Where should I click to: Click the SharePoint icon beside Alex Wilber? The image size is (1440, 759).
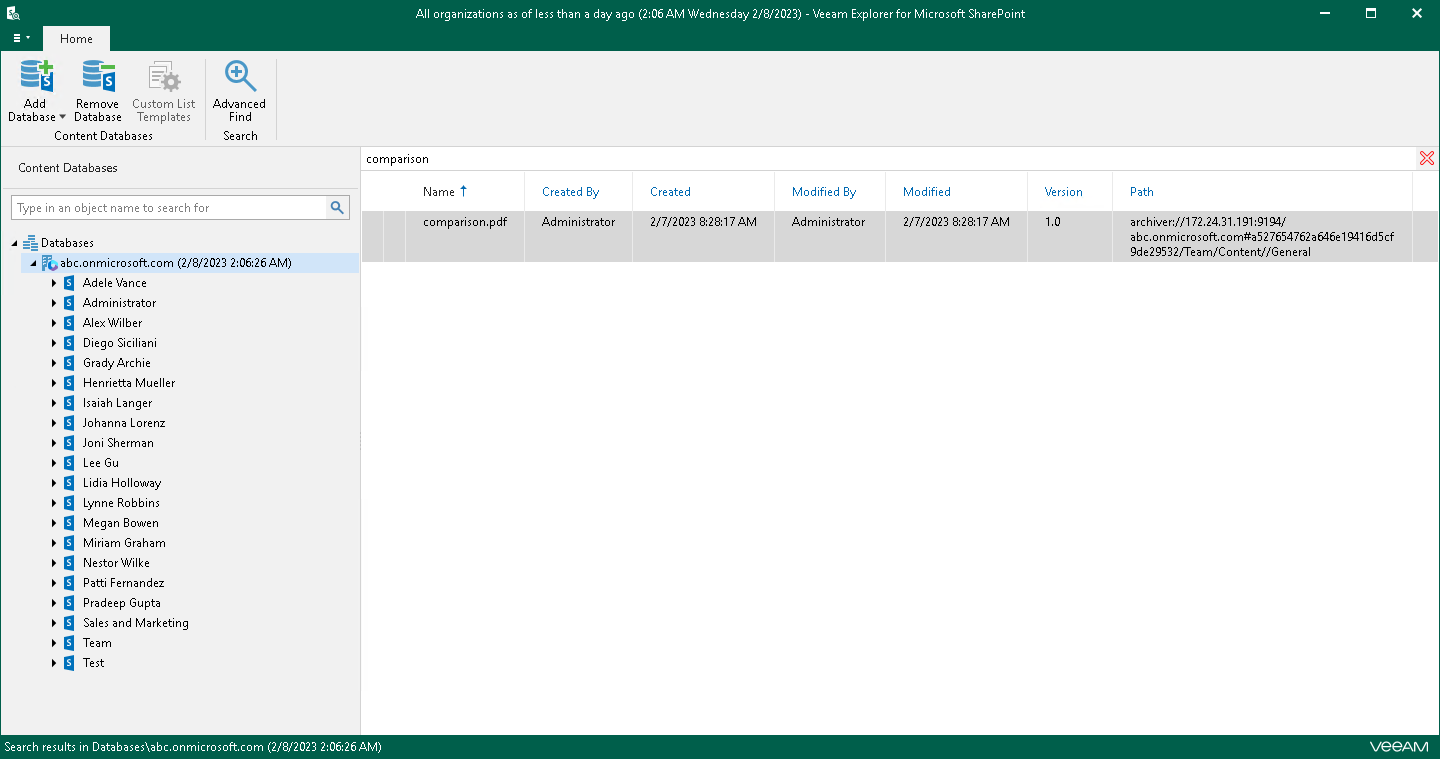tap(69, 323)
